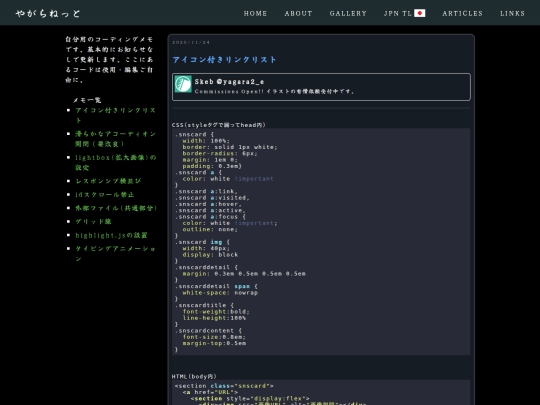The height and width of the screenshot is (405, 540).
Task: Click the outline: none code line
Action: coord(210,229)
